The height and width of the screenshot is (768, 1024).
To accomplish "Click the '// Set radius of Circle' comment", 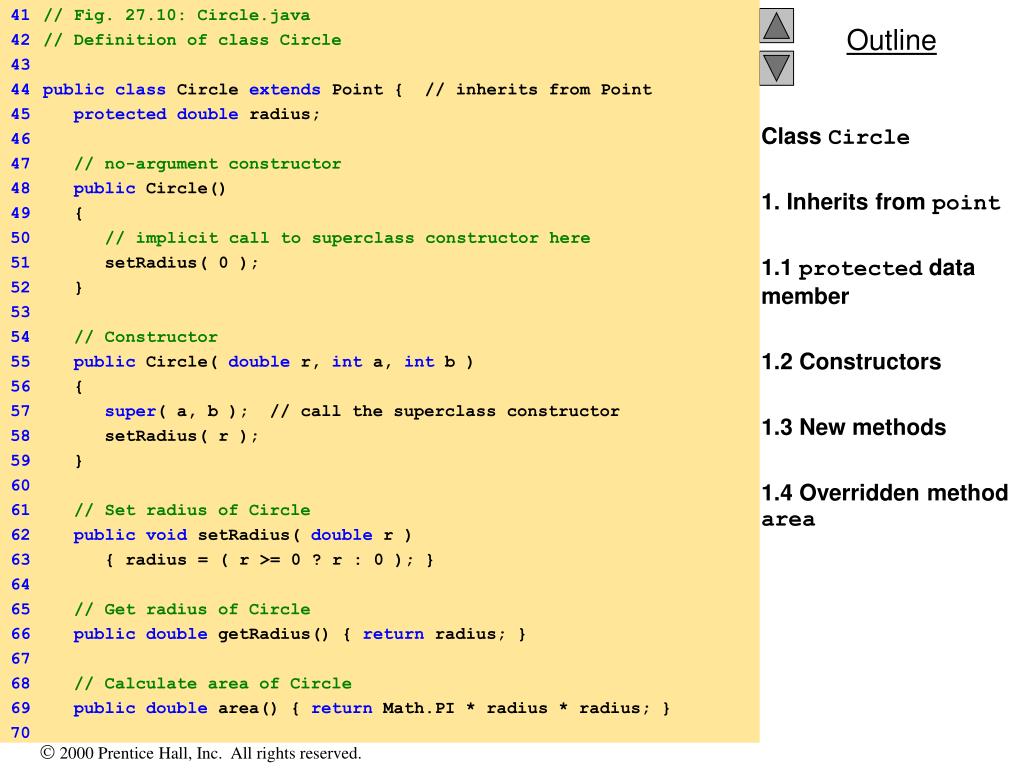I will point(192,510).
